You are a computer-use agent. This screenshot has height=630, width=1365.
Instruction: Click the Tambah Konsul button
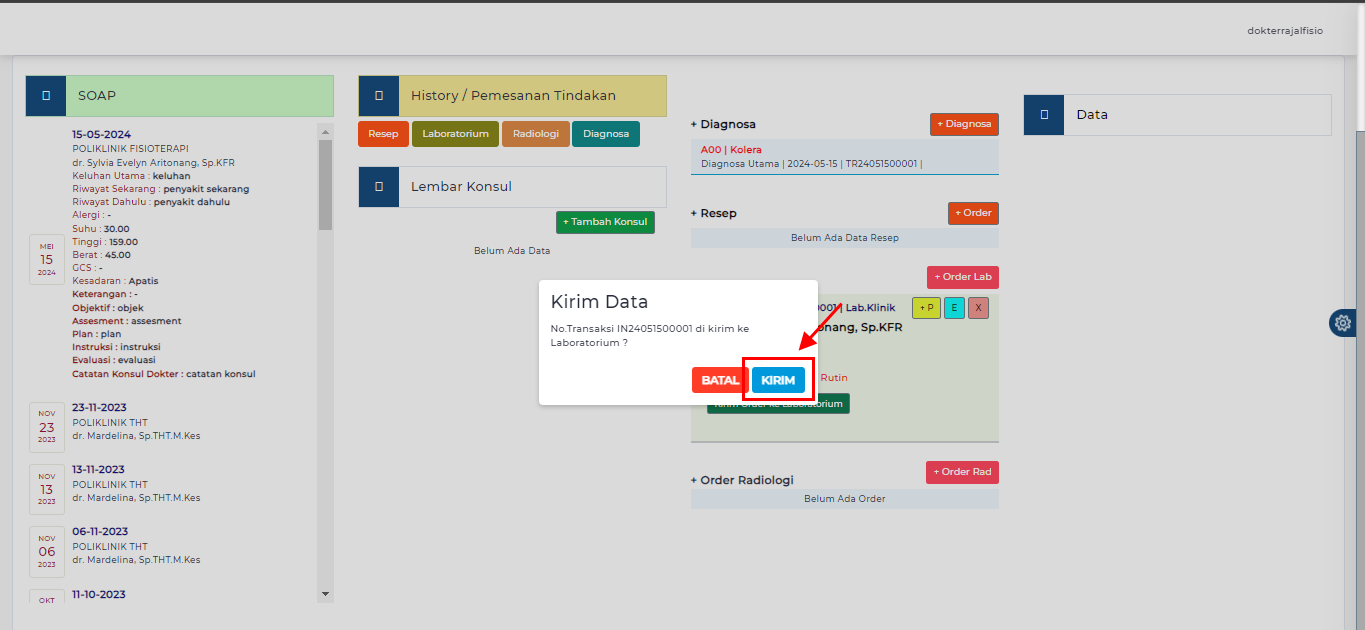tap(605, 222)
